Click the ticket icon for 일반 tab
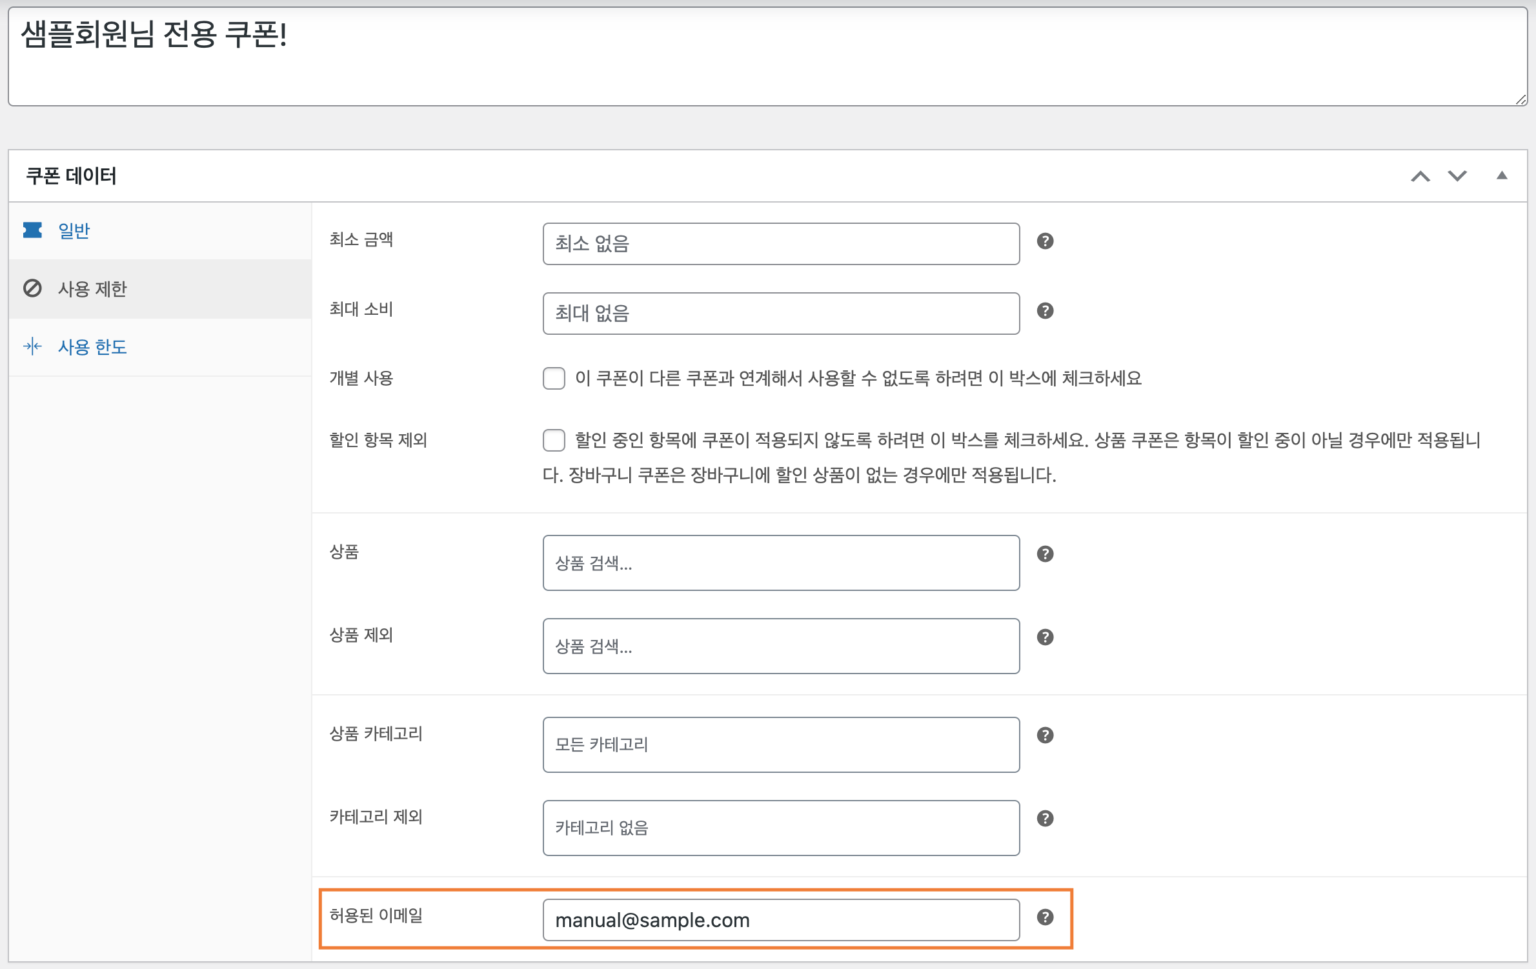Image resolution: width=1536 pixels, height=969 pixels. tap(33, 230)
